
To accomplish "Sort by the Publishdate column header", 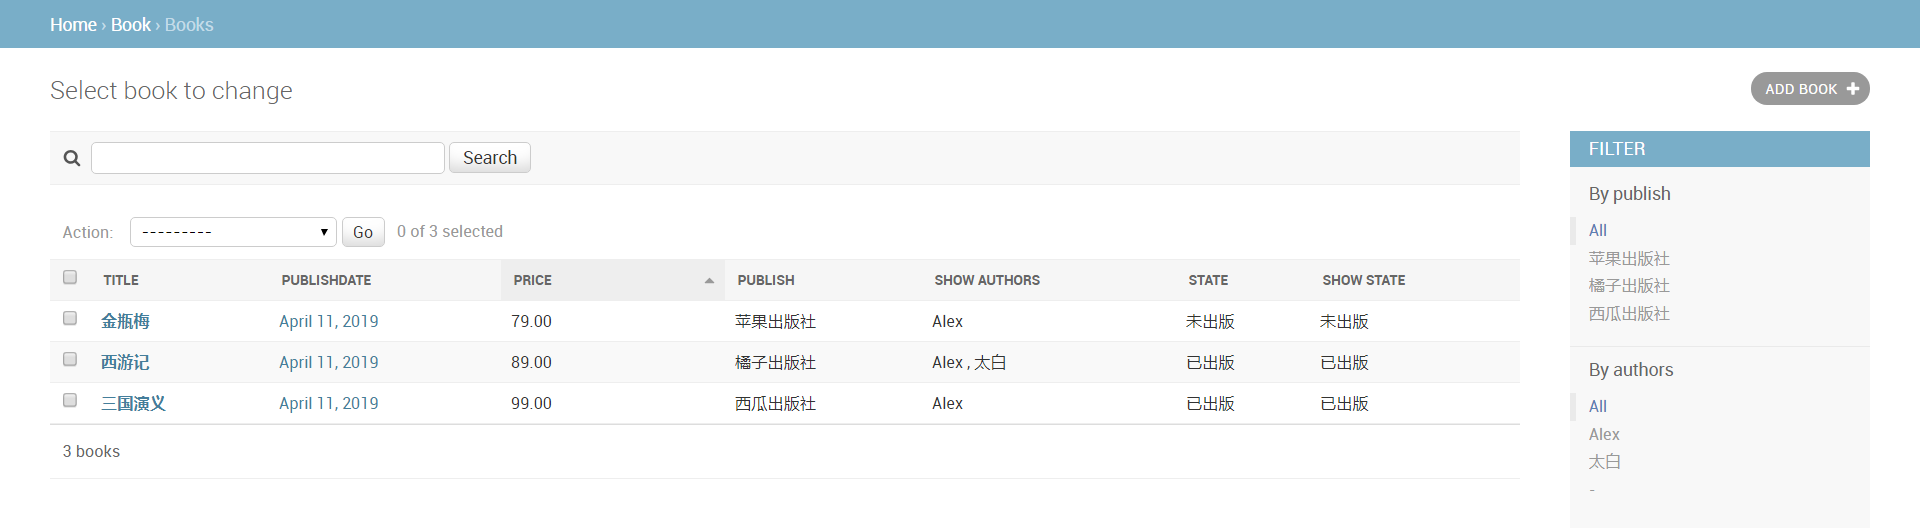I will click(x=326, y=281).
